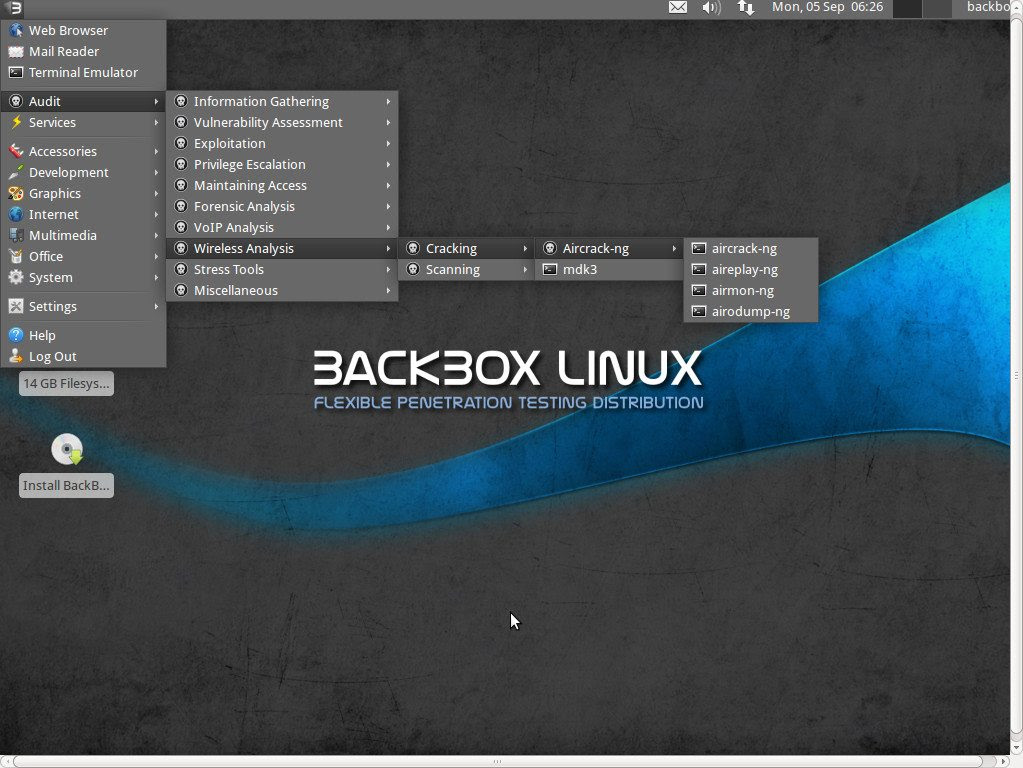
Task: Click the Mail Reader envelope icon
Action: pyautogui.click(x=16, y=52)
